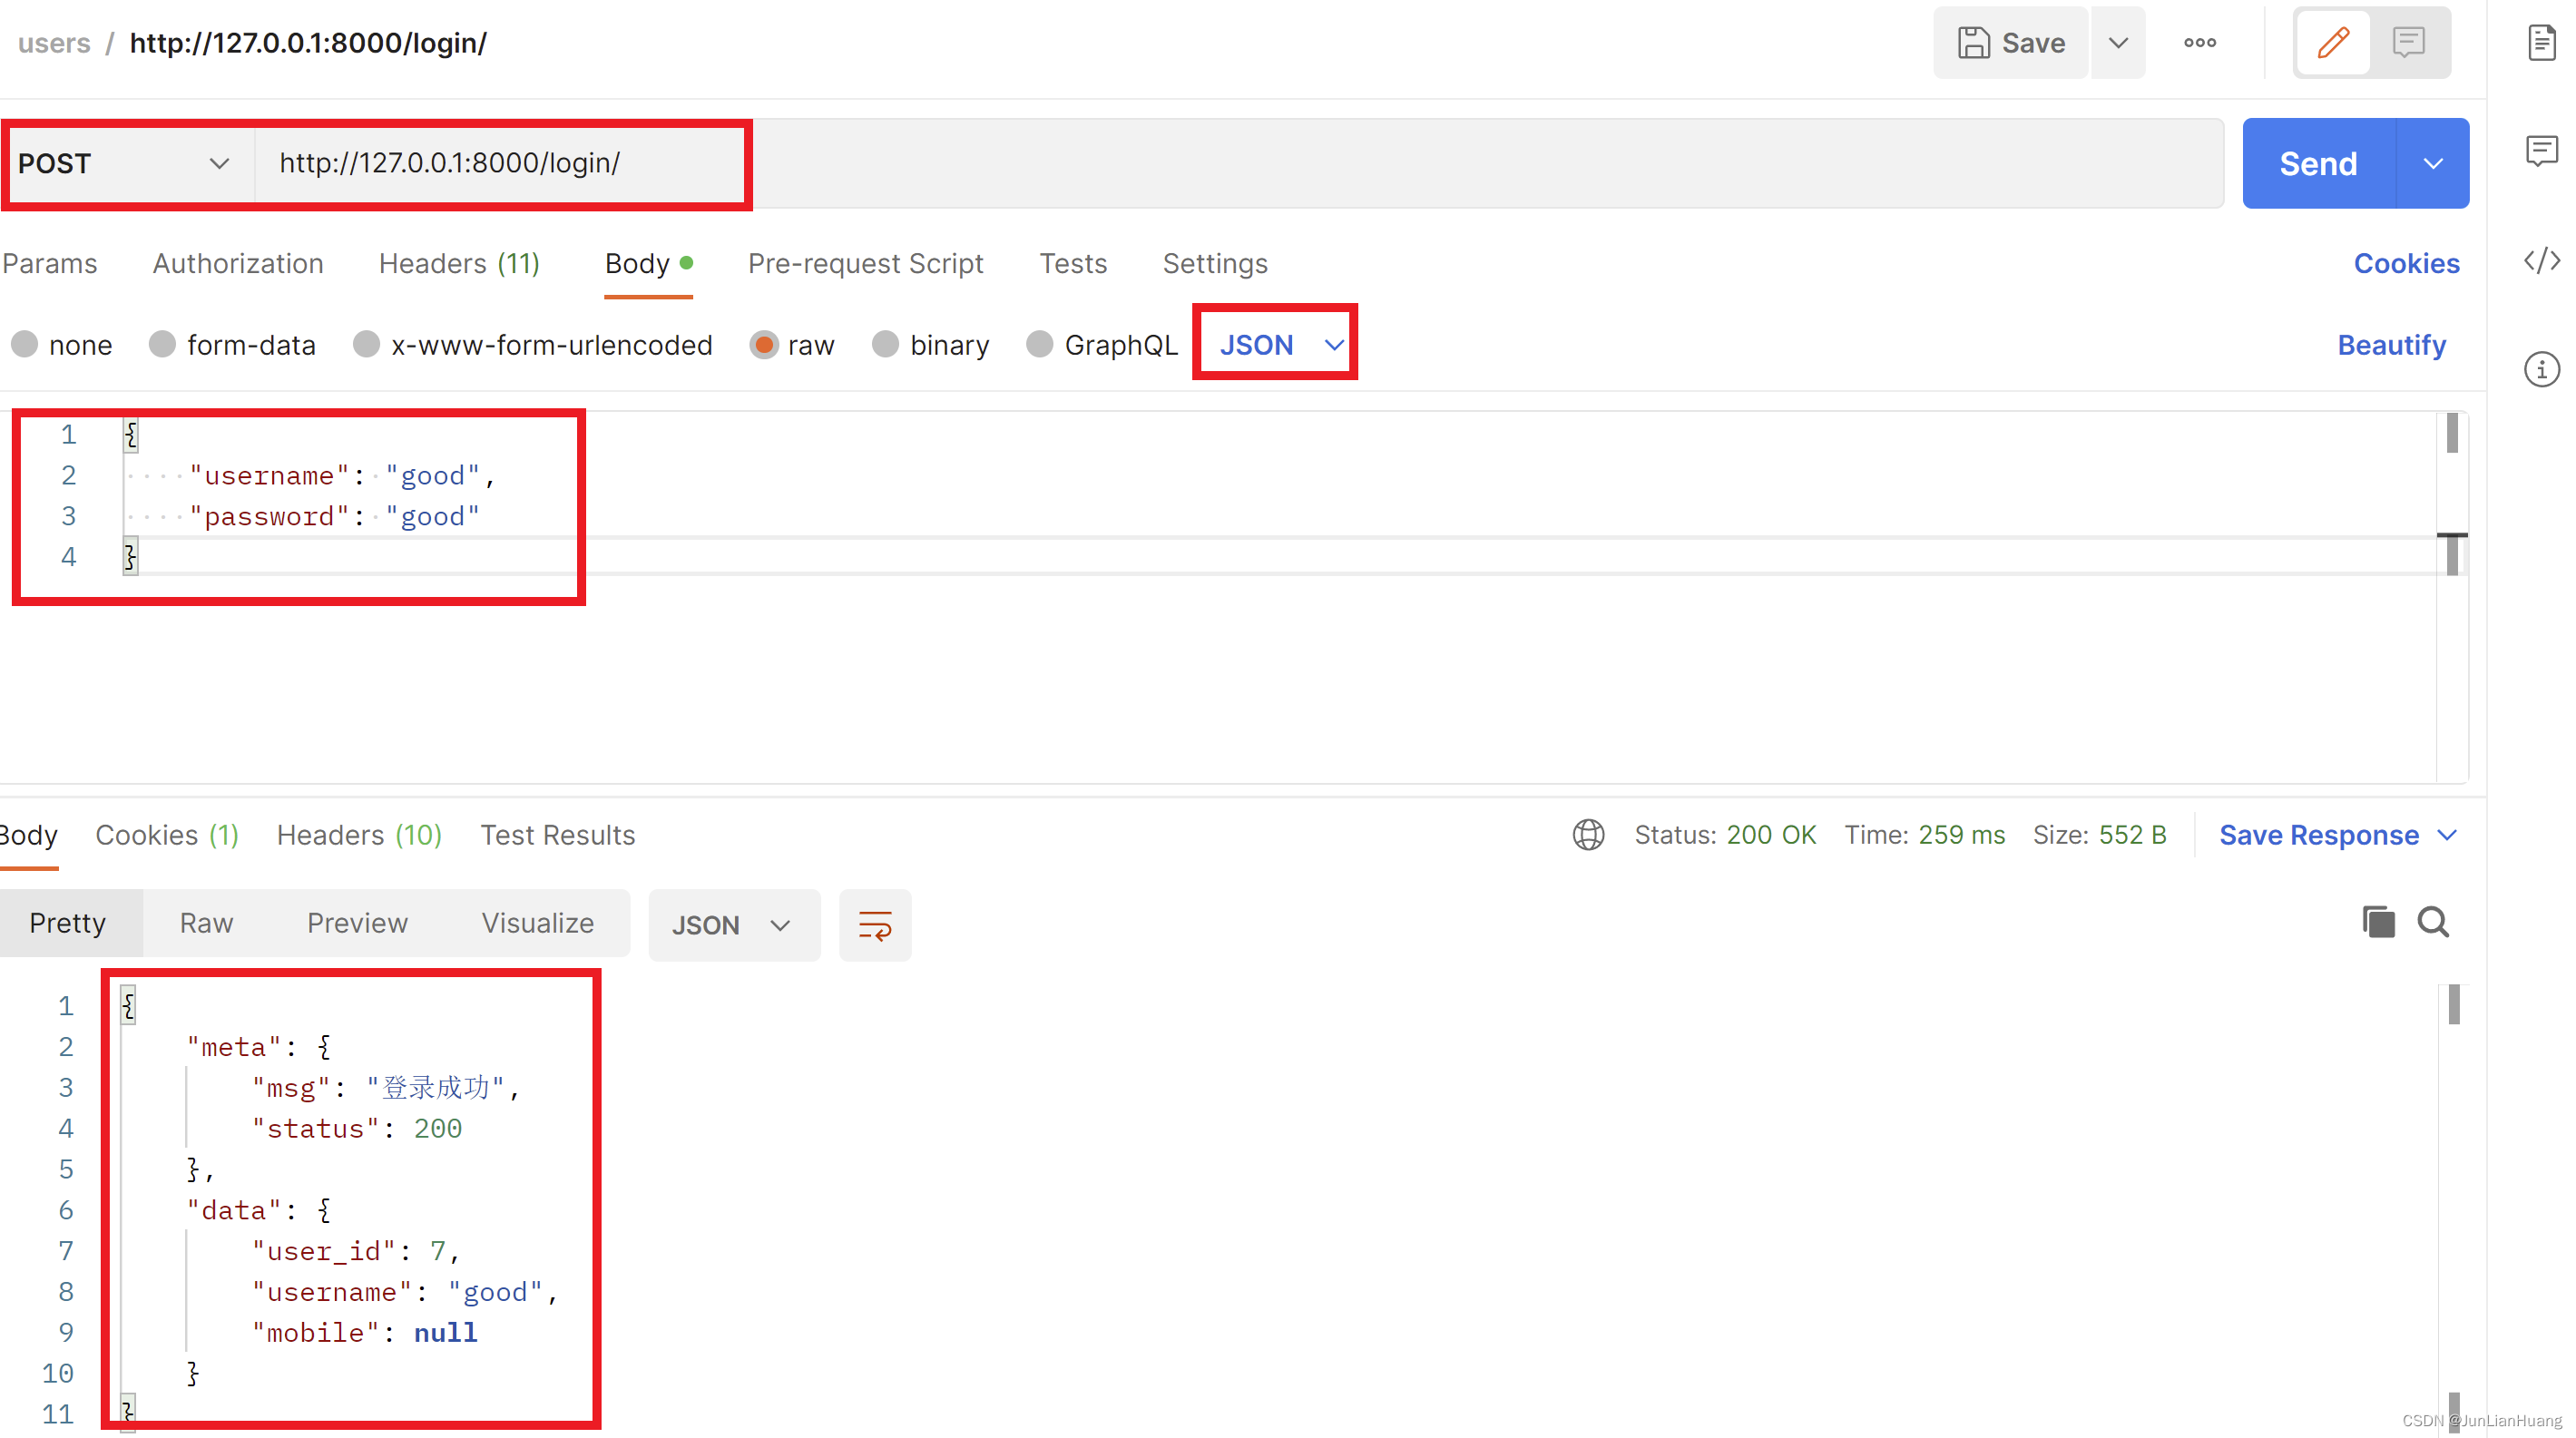Open the Params tab

(50, 263)
